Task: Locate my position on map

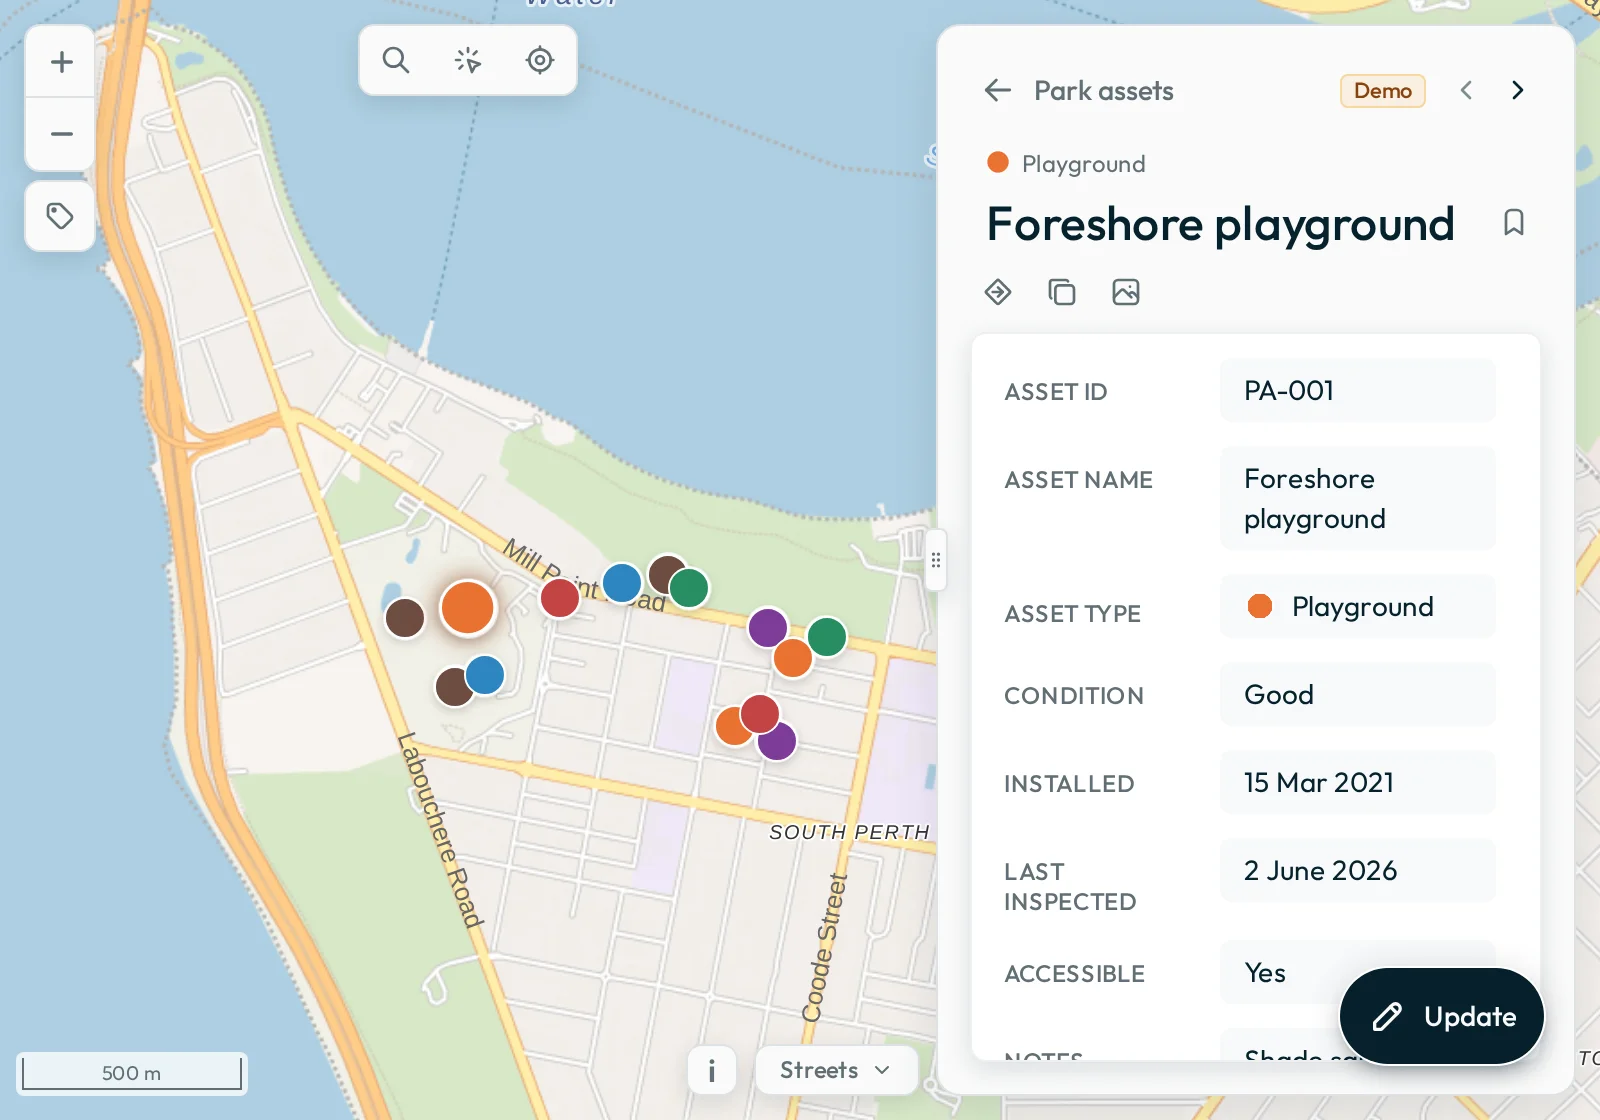Action: [540, 60]
